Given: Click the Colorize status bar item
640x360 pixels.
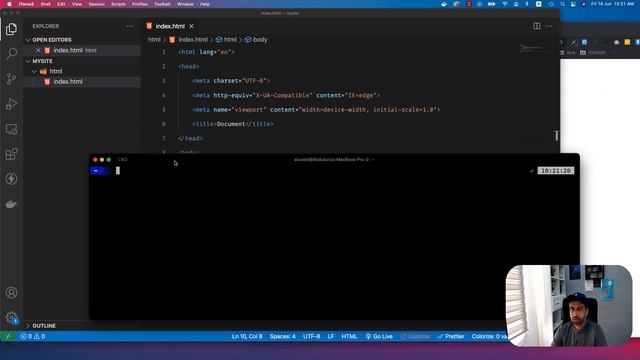Looking at the screenshot, I should coord(415,336).
